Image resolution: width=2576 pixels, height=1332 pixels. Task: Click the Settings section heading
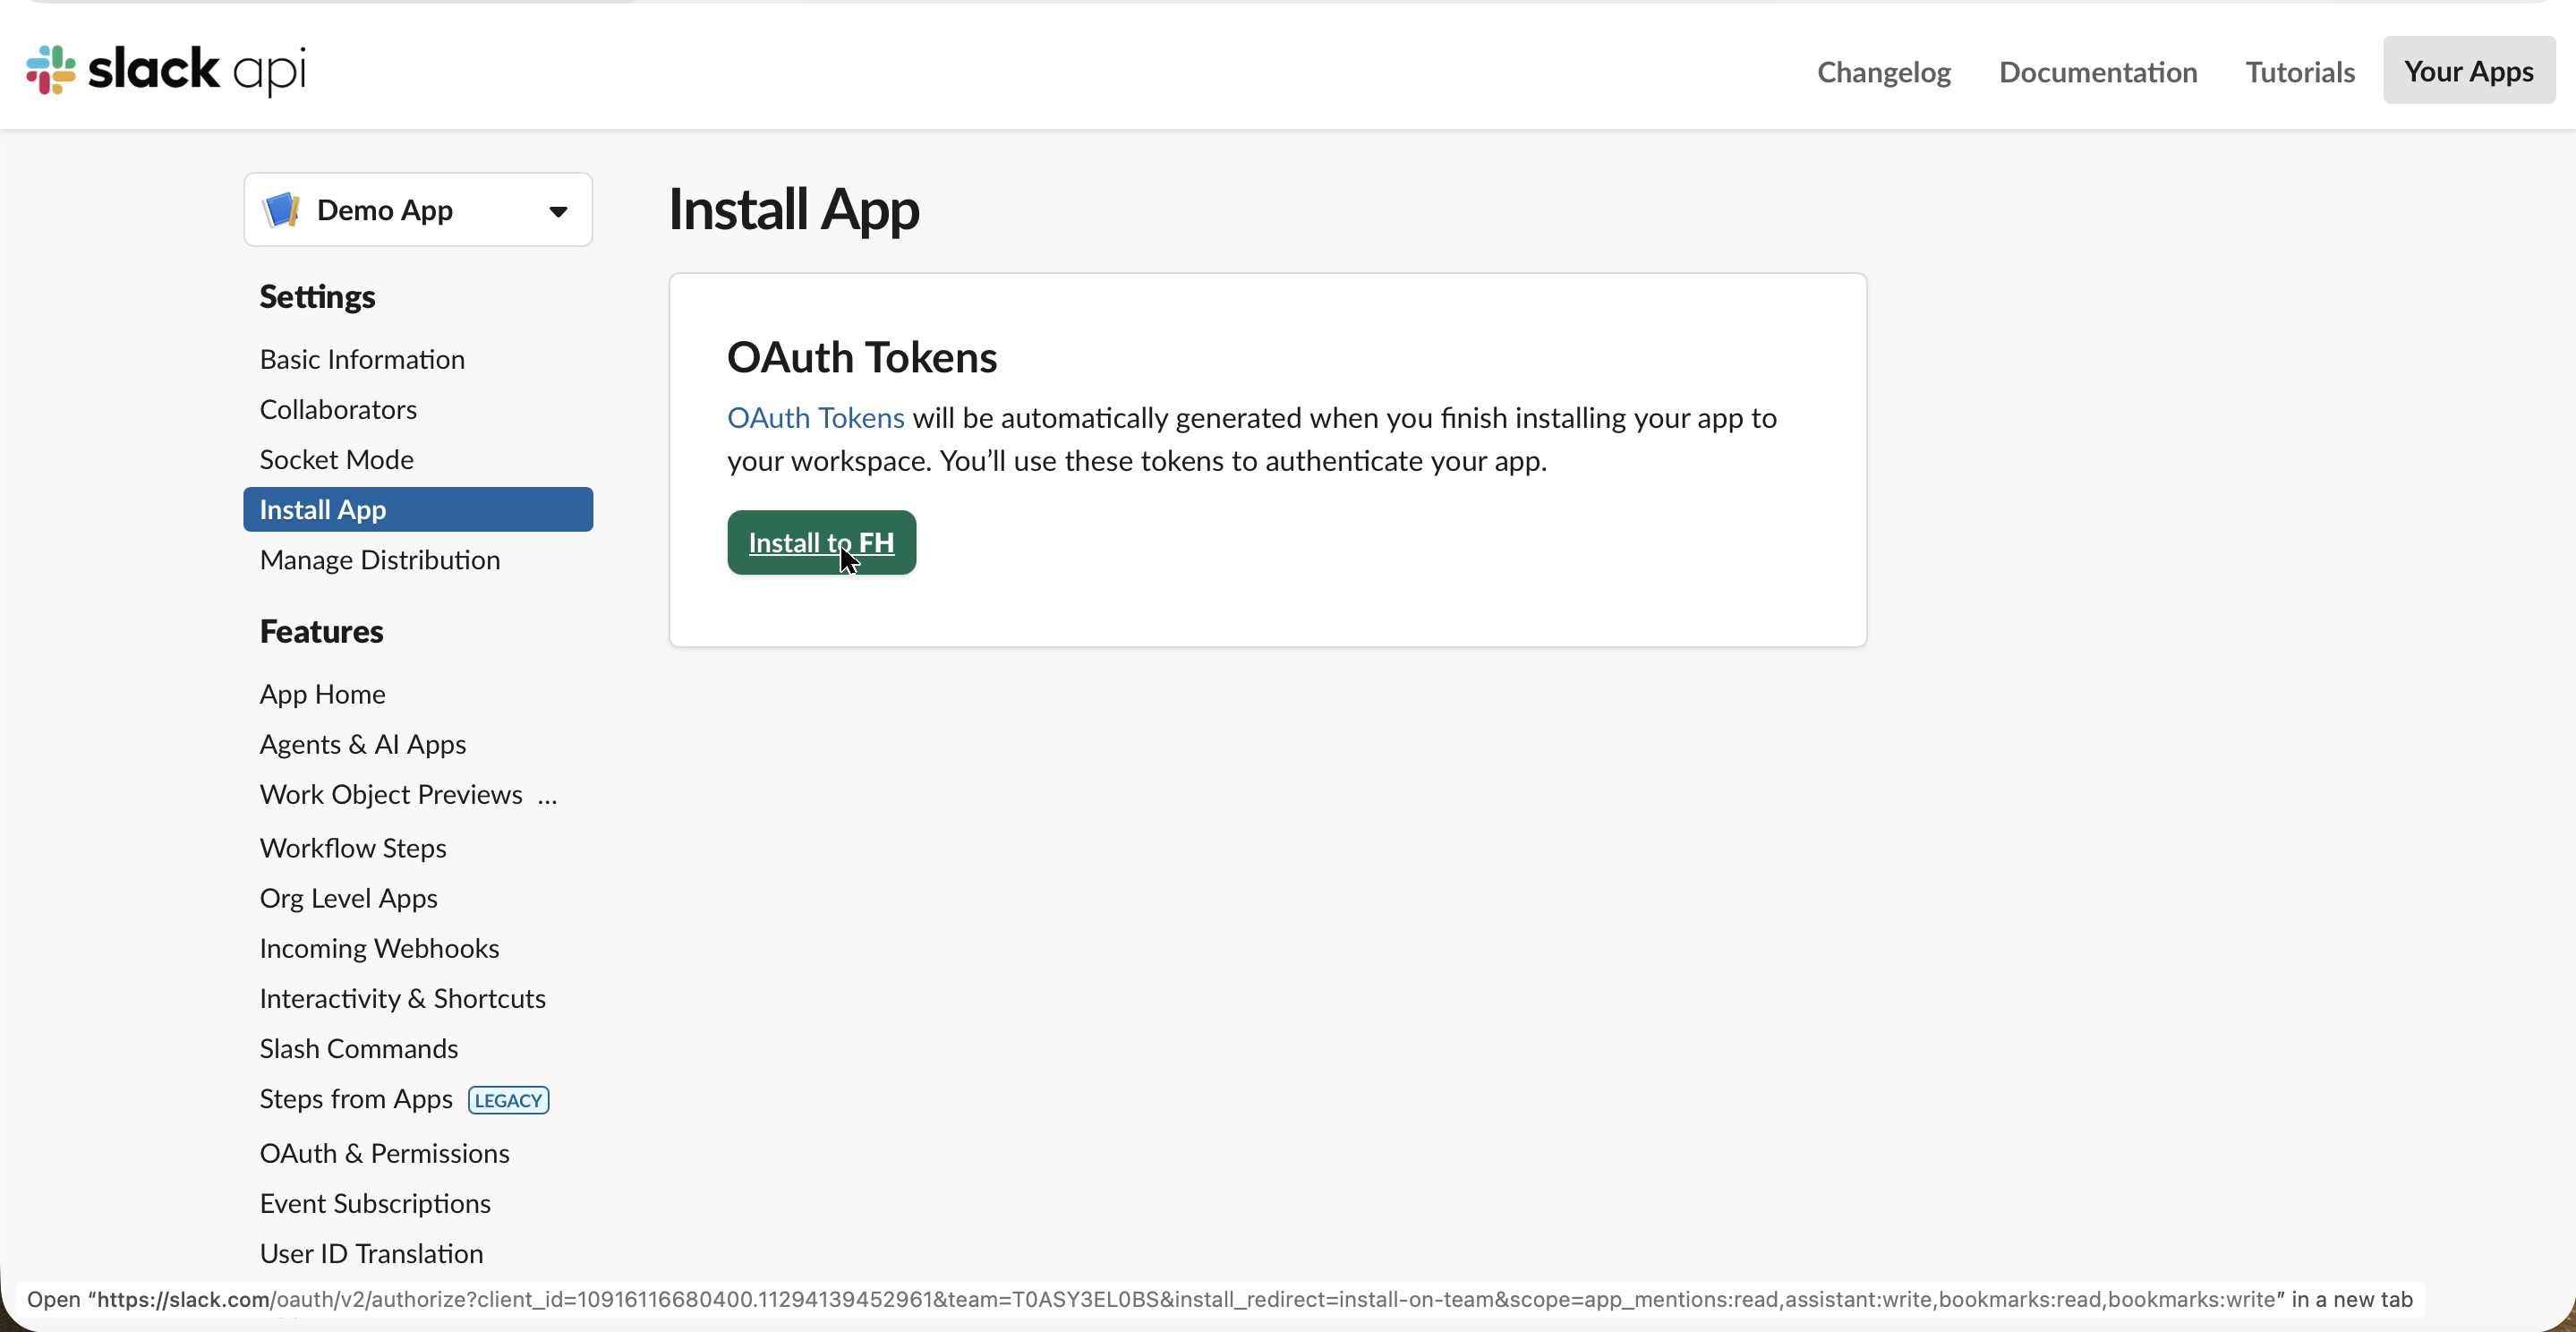317,297
